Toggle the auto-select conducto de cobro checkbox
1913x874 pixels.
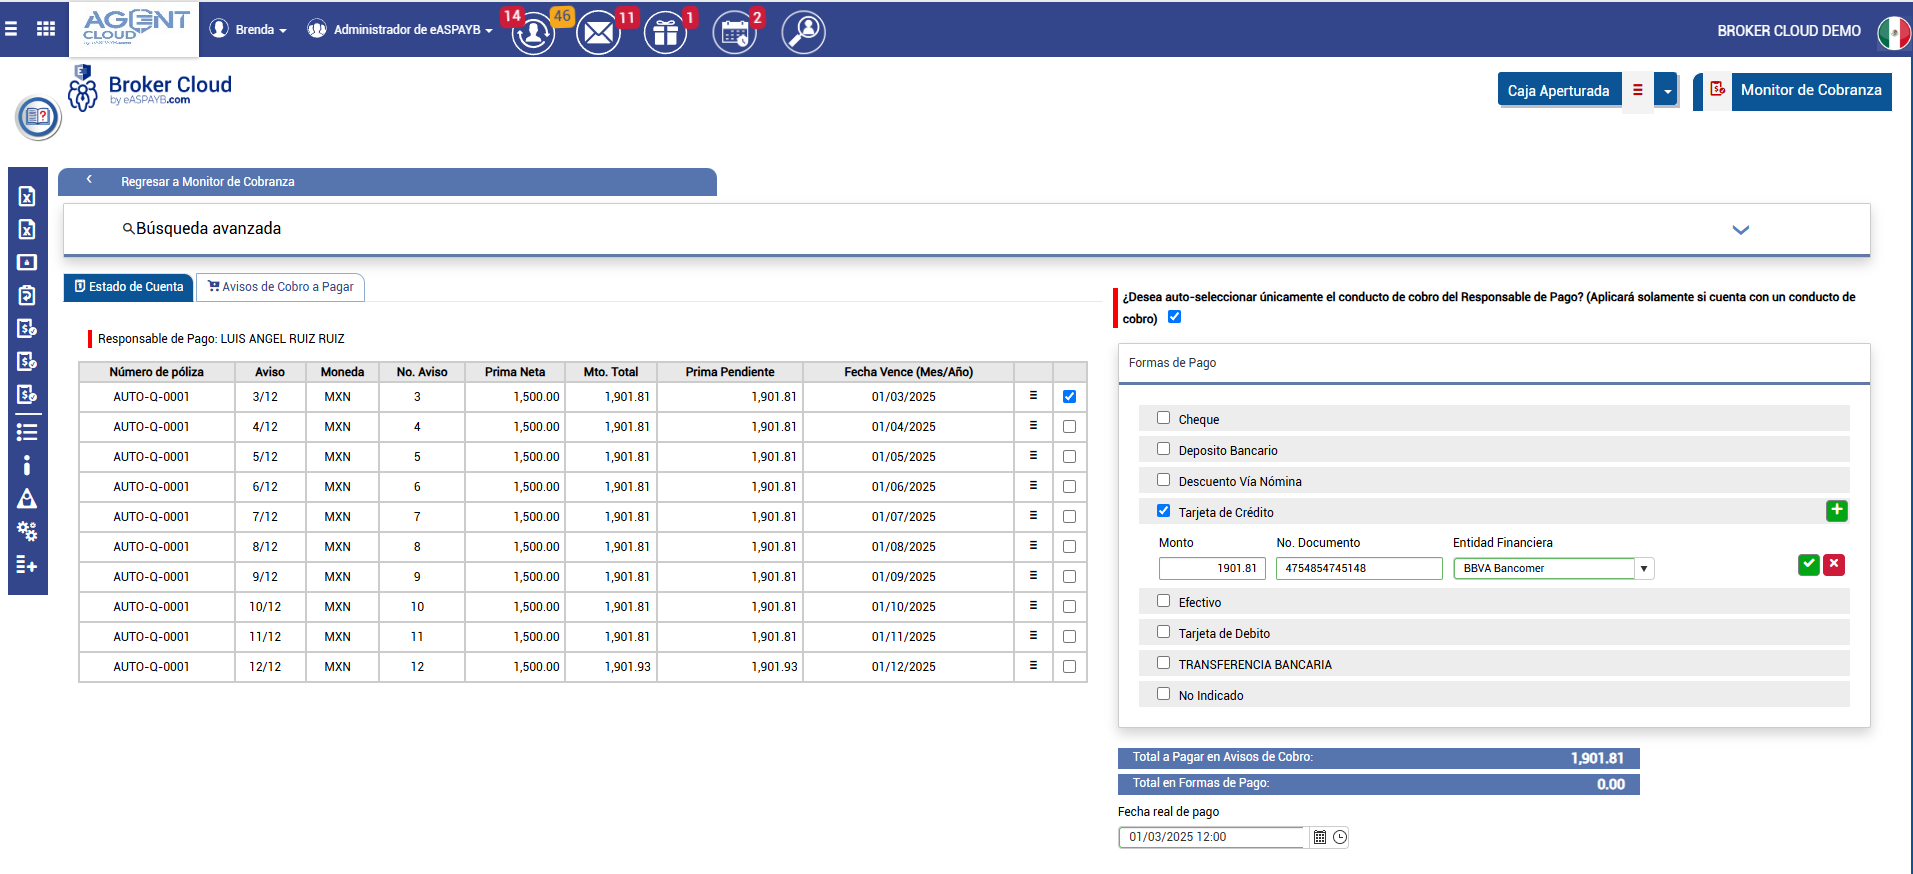(x=1175, y=317)
